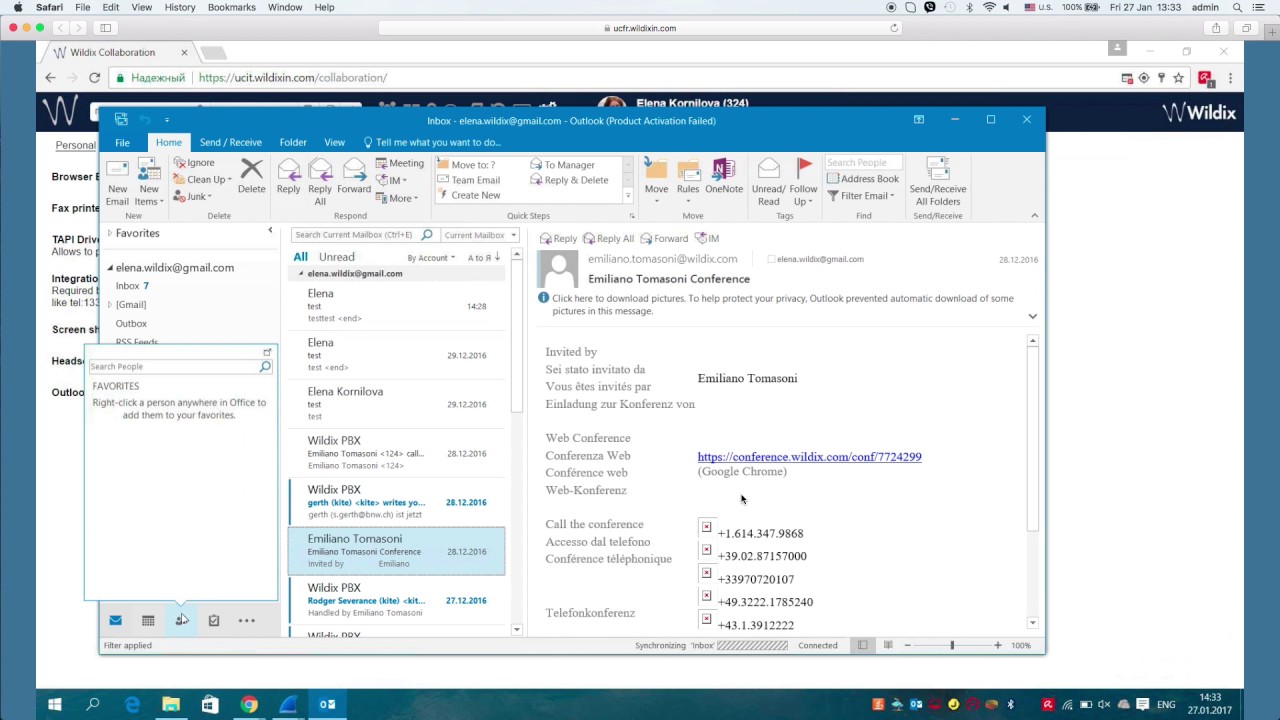The width and height of the screenshot is (1280, 720).
Task: Click the download pictures info bar
Action: pos(783,304)
